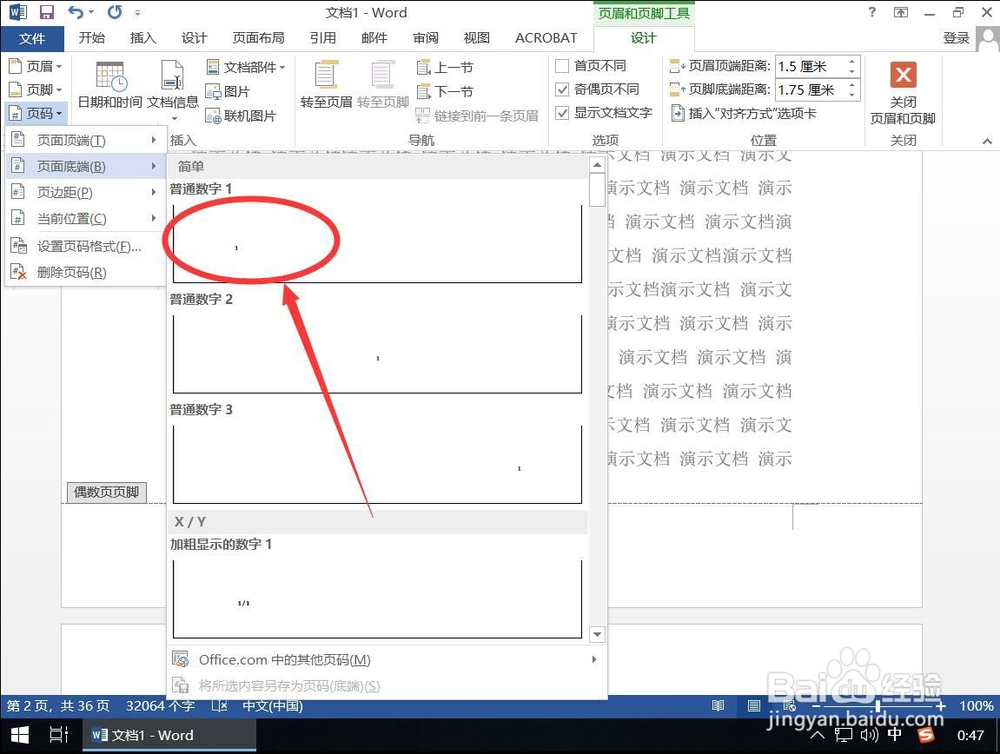Screen dimensions: 1000x754
Task: Click gallery scrollbar up arrow
Action: coord(597,165)
